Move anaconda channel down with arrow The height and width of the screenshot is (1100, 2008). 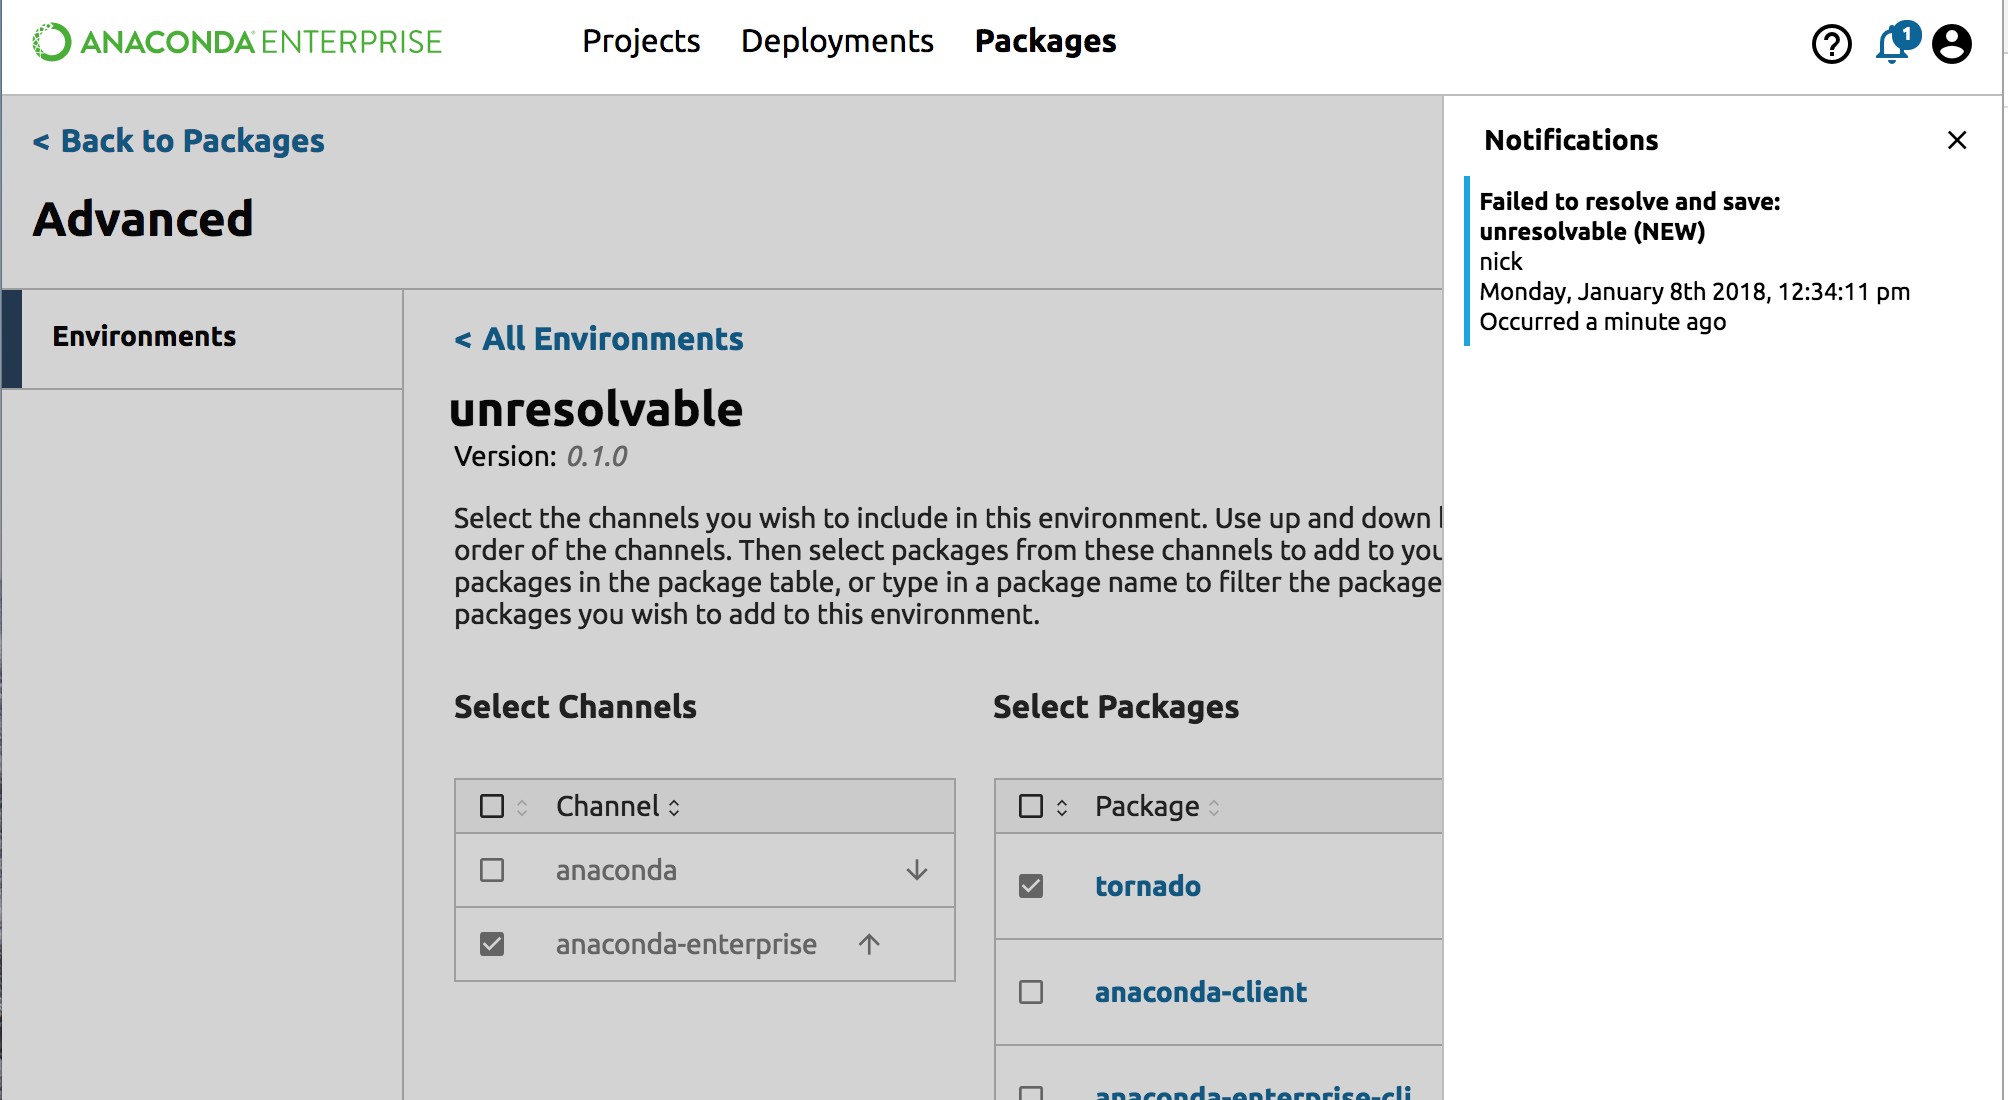point(916,870)
